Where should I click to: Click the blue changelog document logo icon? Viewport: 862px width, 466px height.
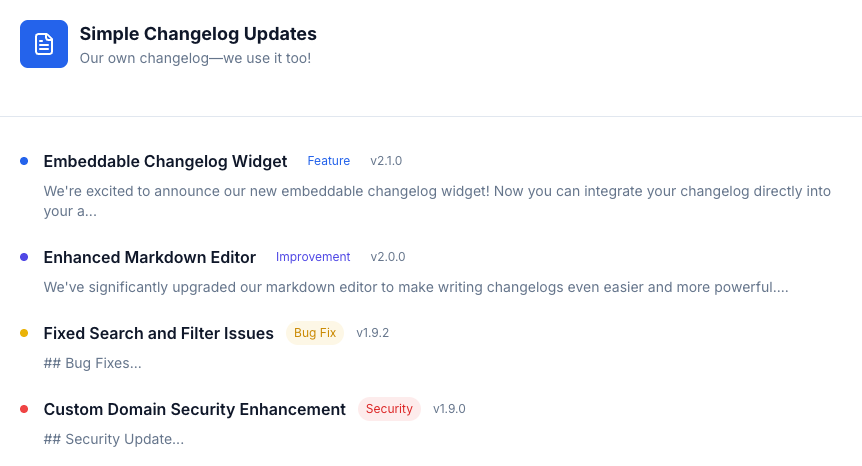point(44,44)
